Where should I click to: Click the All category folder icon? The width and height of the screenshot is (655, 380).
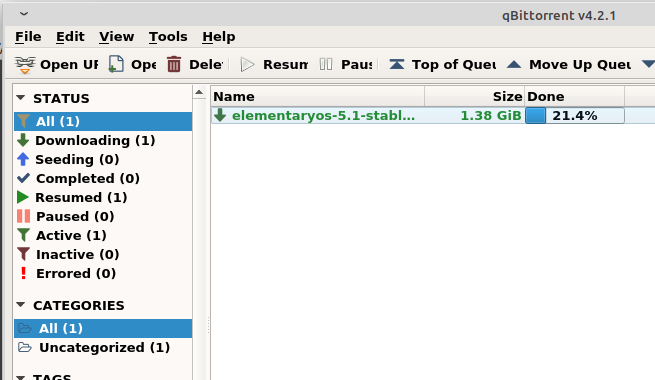pos(25,328)
